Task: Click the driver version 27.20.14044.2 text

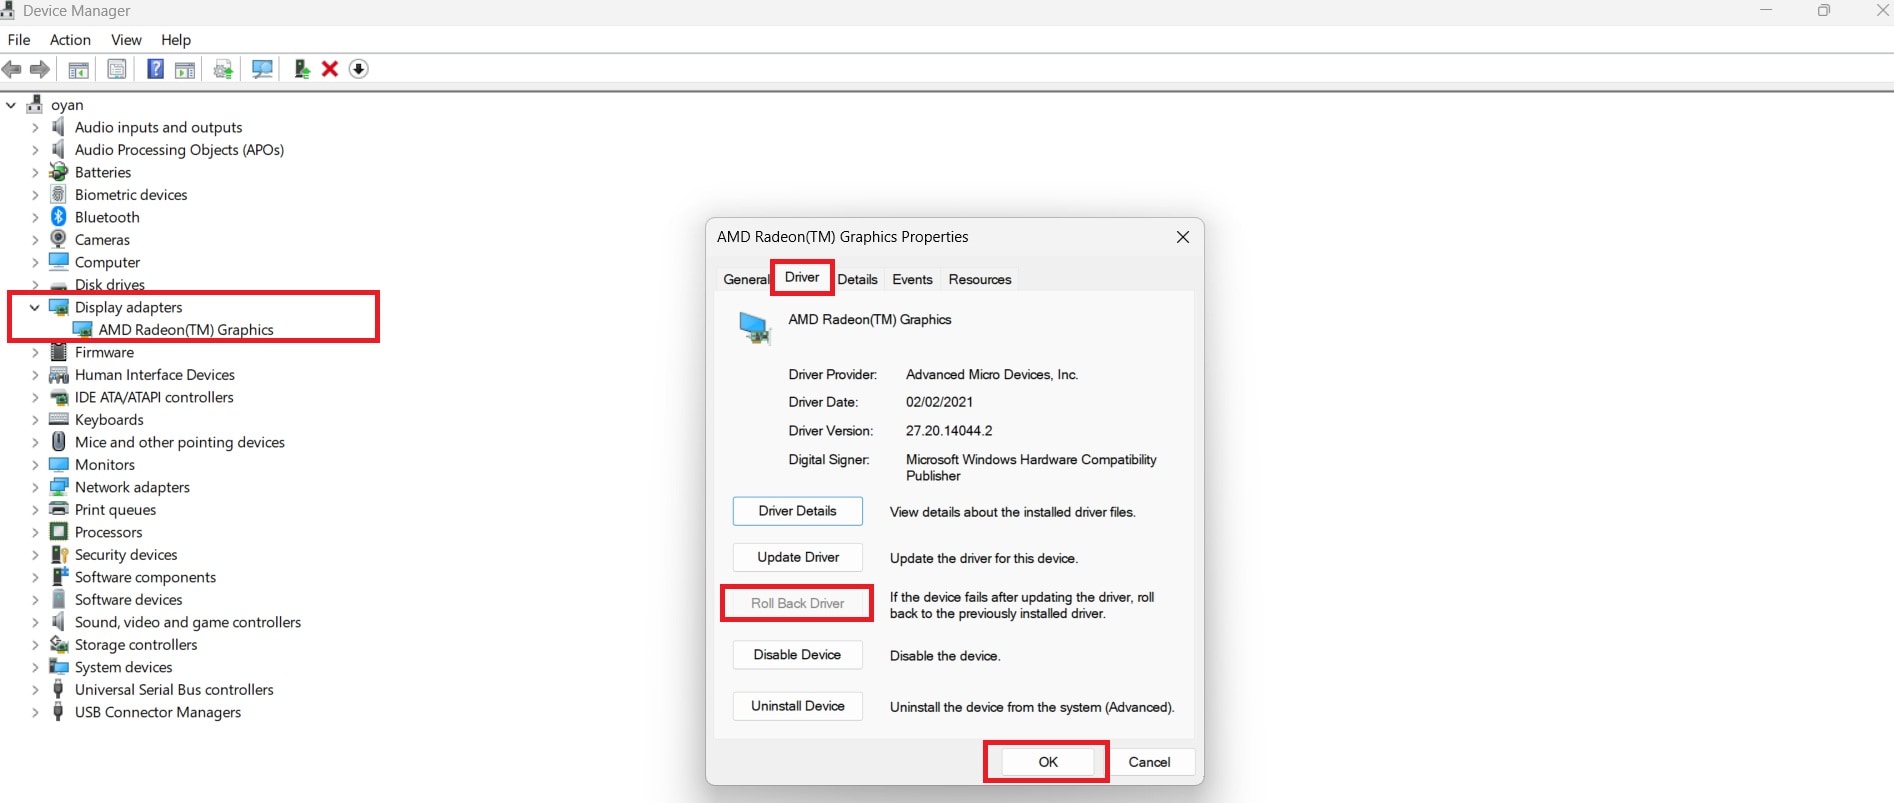Action: coord(949,431)
